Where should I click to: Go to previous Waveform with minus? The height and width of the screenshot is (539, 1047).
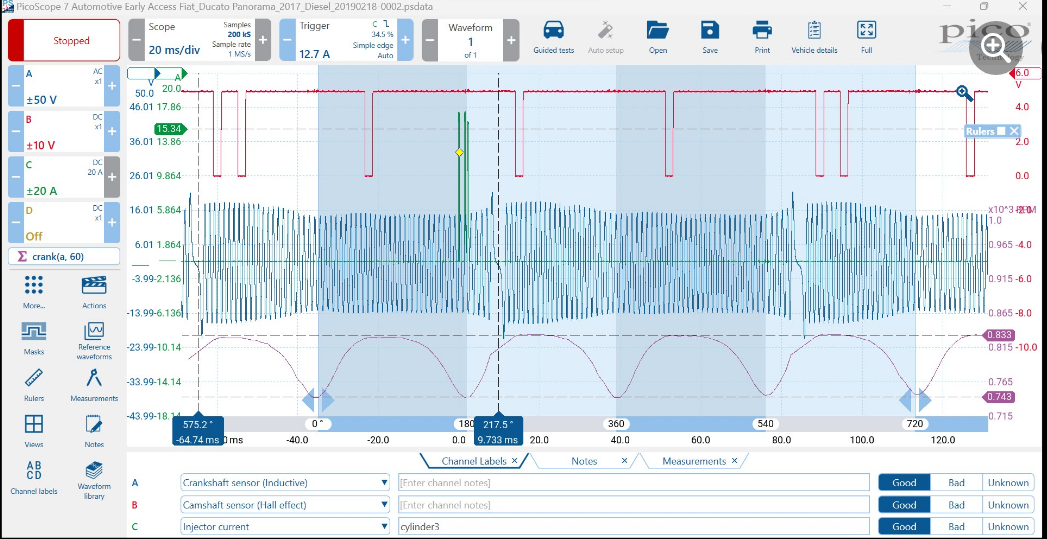(x=430, y=40)
